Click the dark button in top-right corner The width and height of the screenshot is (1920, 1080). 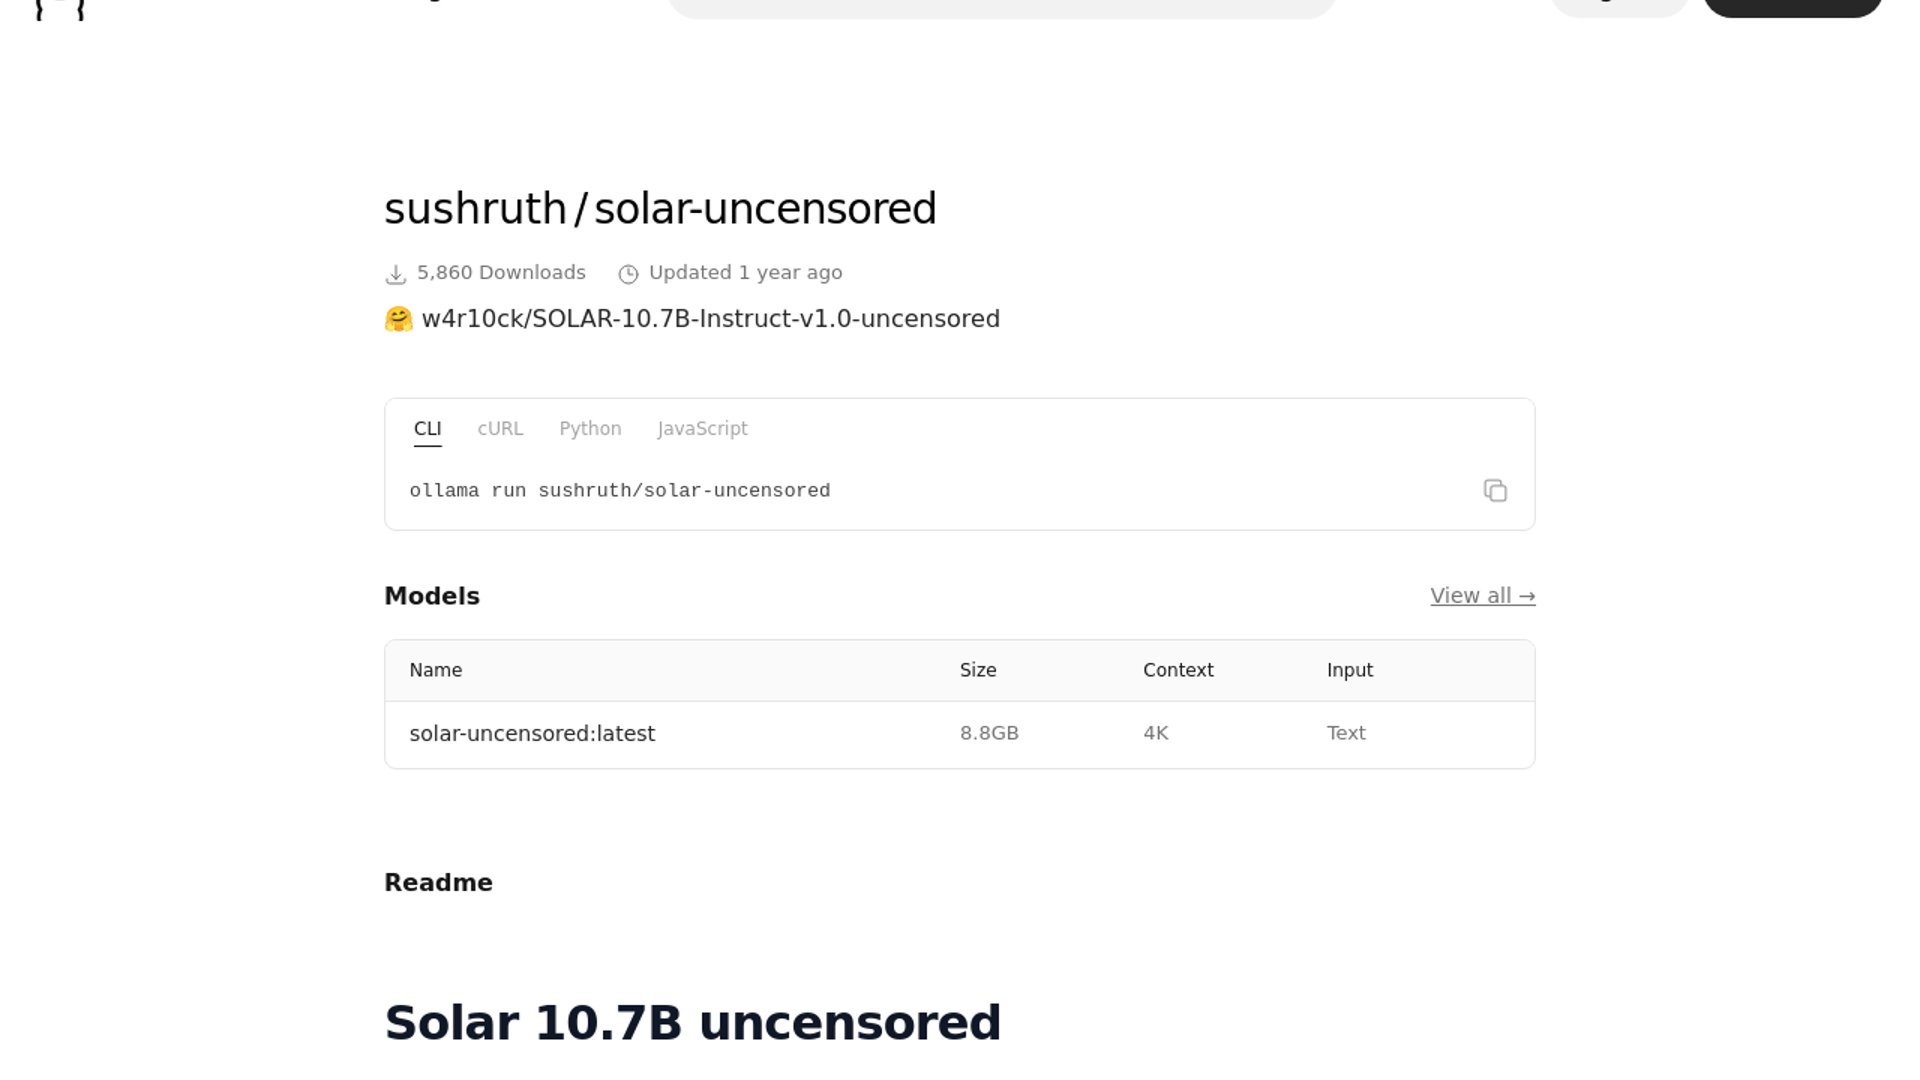pos(1792,6)
